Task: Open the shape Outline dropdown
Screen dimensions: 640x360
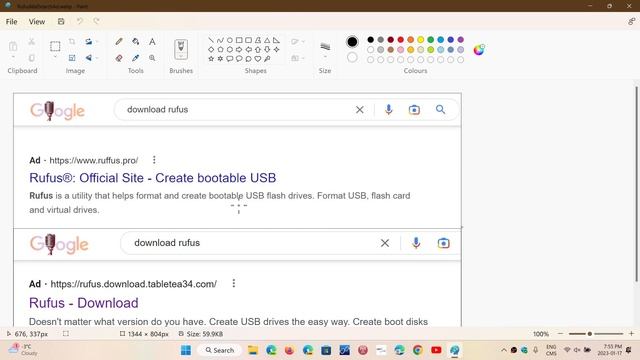Action: point(303,42)
